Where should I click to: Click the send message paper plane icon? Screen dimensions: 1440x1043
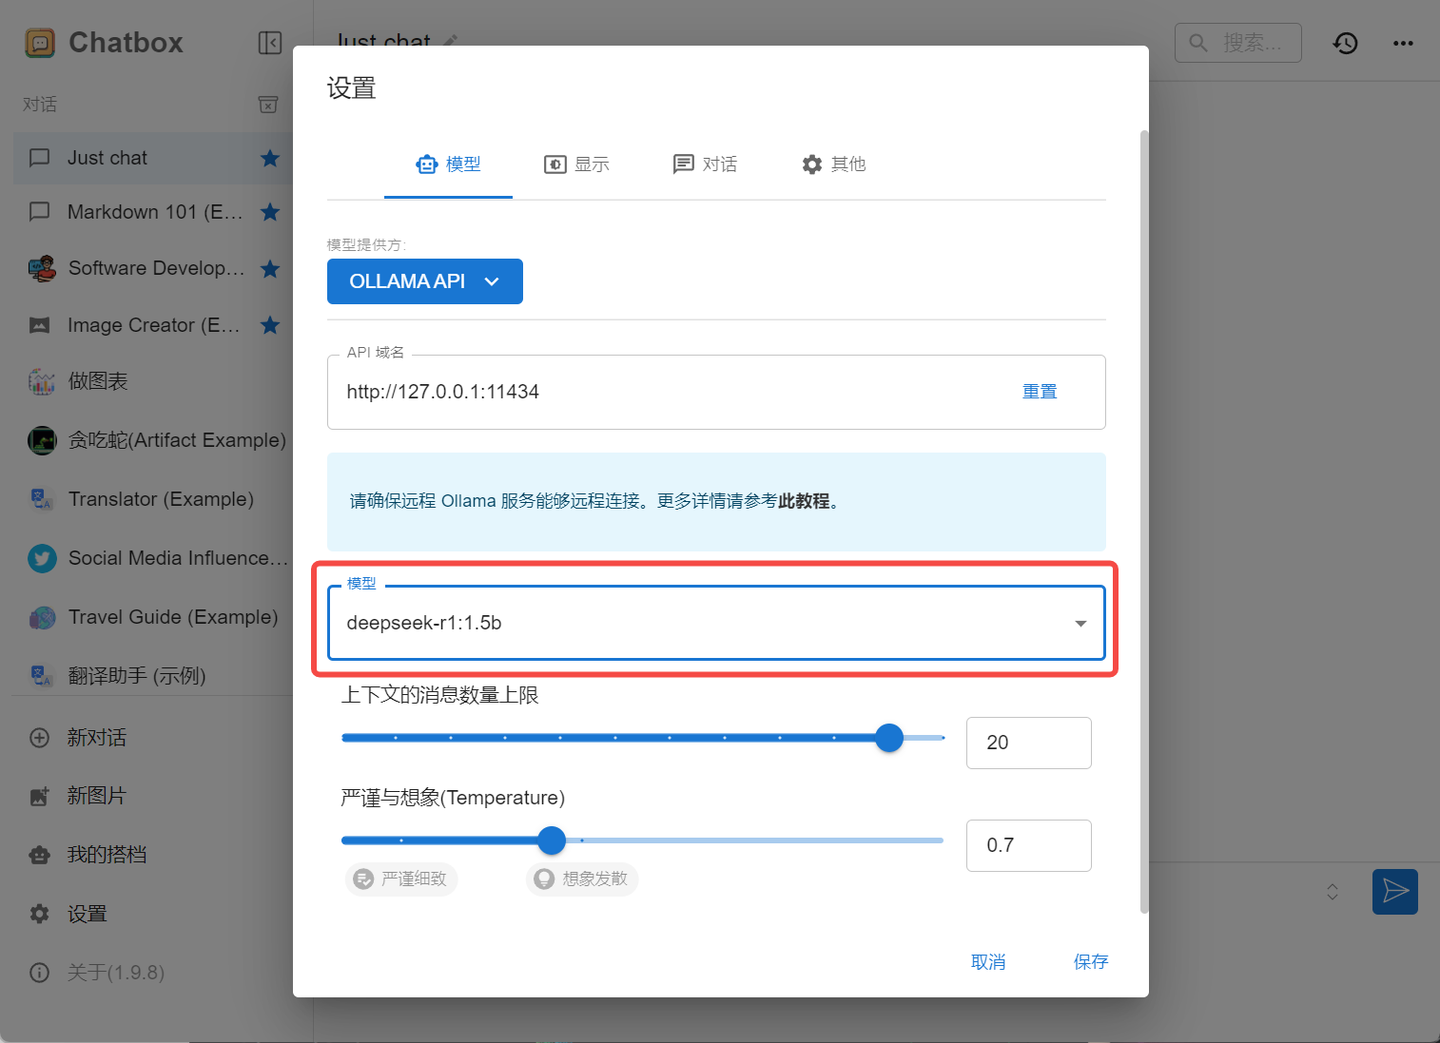(1396, 891)
